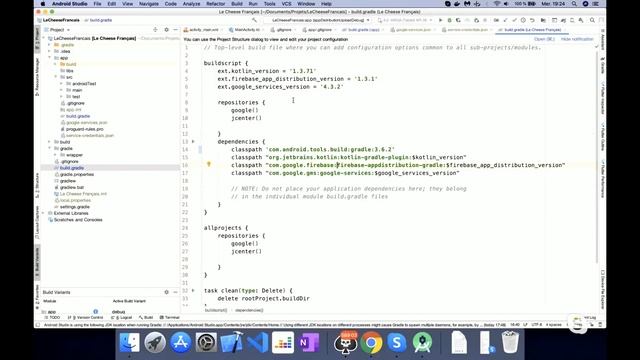Open Skype from the Dock
This screenshot has width=640, height=360.
click(396, 342)
